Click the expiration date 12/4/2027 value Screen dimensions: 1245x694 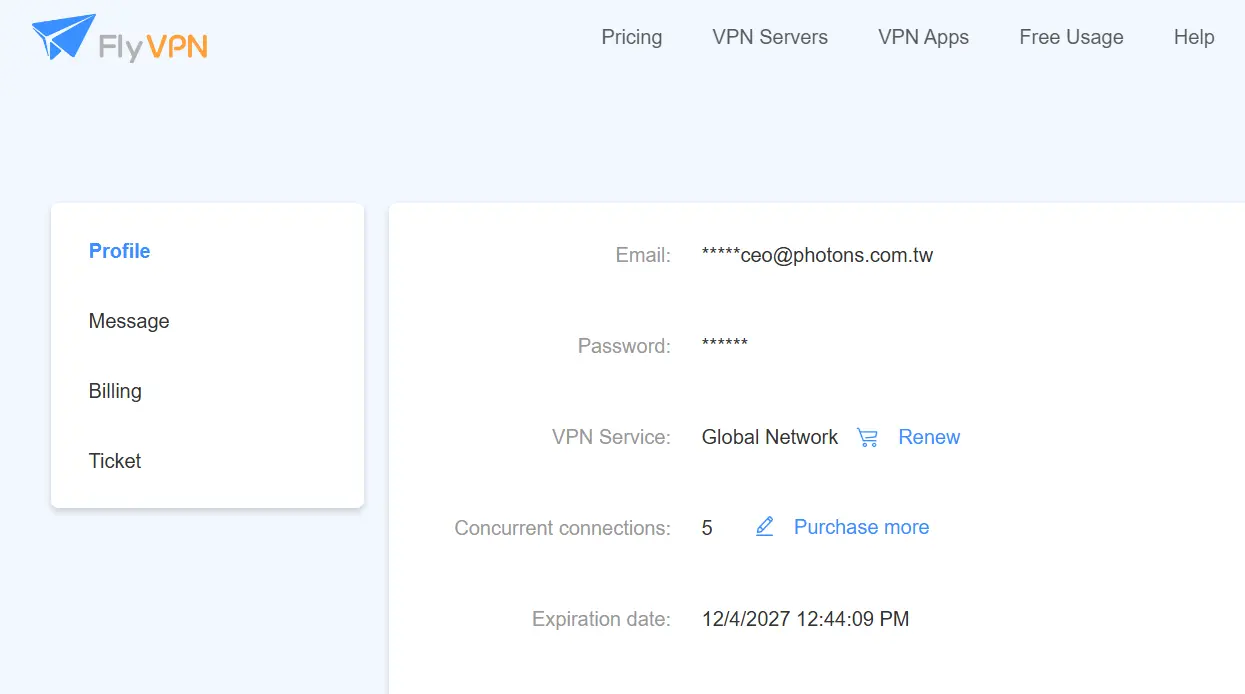tap(805, 619)
